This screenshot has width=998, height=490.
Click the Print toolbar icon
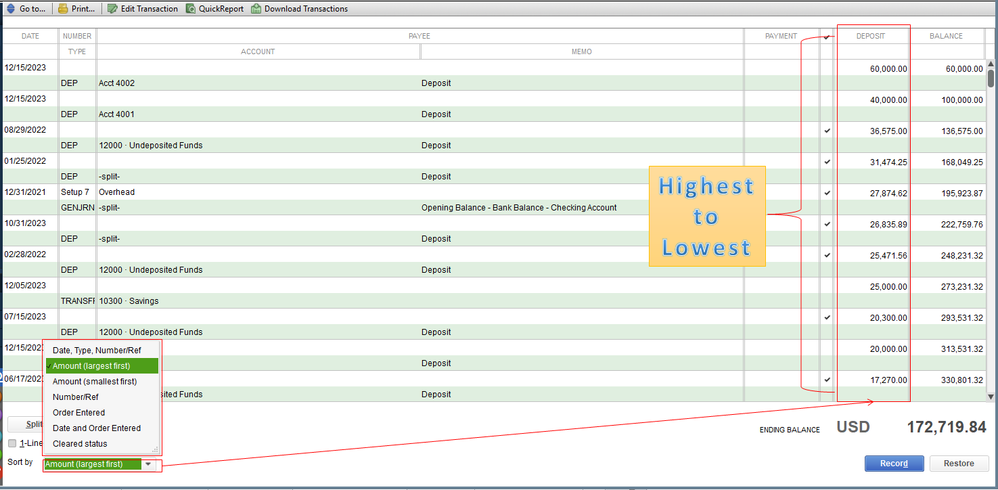coord(64,9)
